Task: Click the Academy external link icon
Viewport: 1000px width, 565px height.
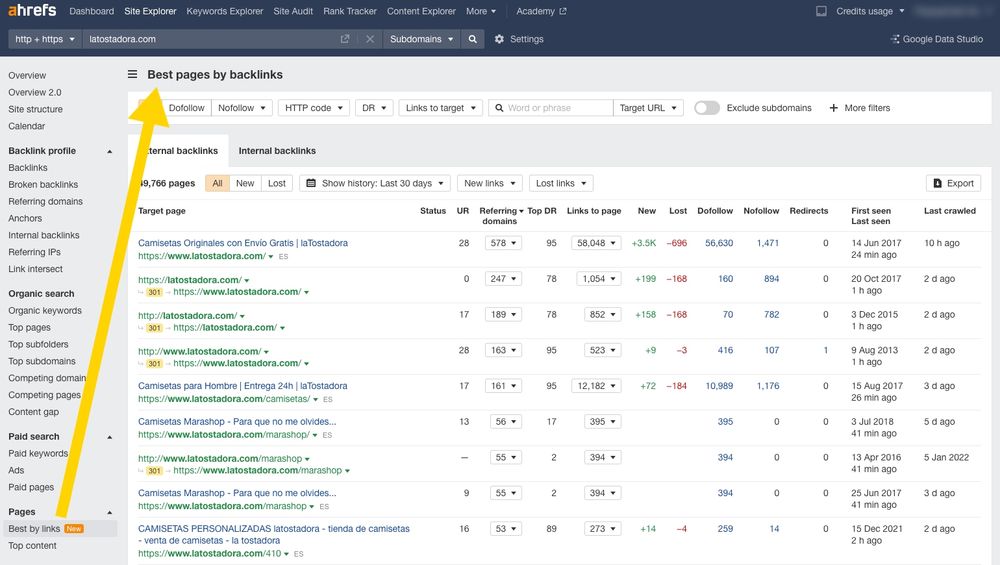Action: 562,11
